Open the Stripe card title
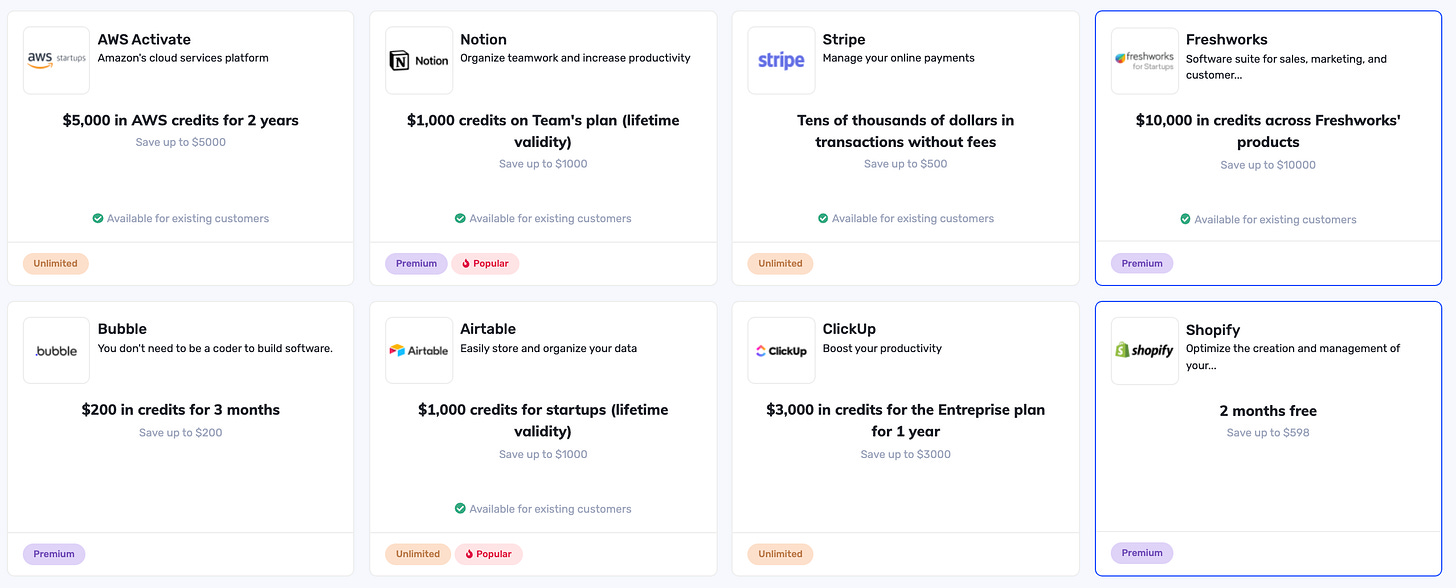The height and width of the screenshot is (588, 1456). pyautogui.click(x=844, y=39)
